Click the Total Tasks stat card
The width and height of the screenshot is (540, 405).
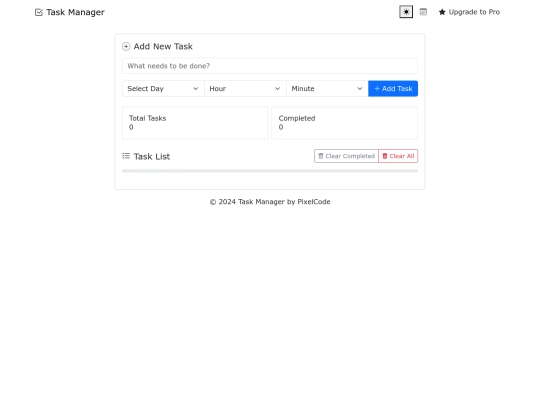point(195,123)
